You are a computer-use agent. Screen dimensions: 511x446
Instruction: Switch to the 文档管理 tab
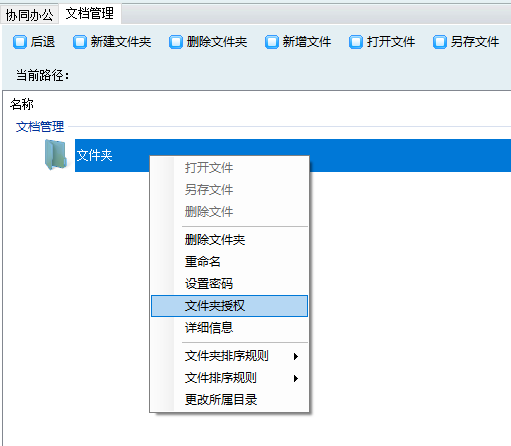click(90, 14)
